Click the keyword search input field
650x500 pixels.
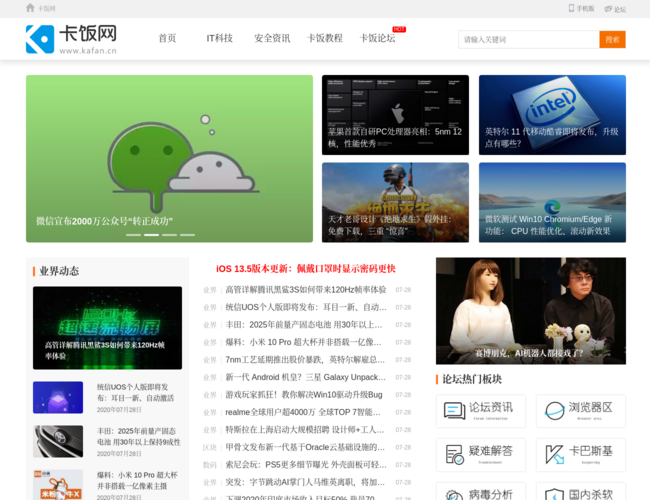(x=529, y=39)
